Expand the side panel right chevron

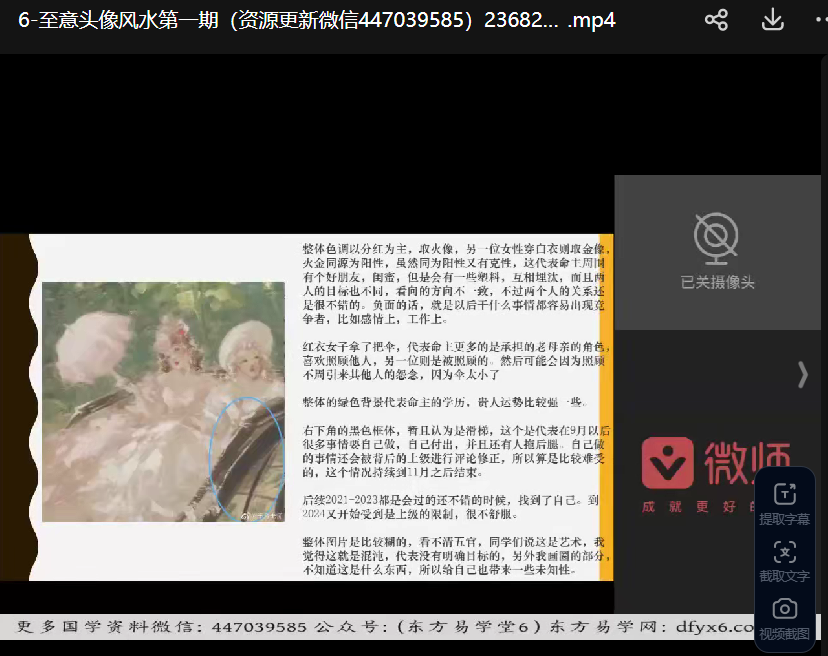pyautogui.click(x=802, y=374)
